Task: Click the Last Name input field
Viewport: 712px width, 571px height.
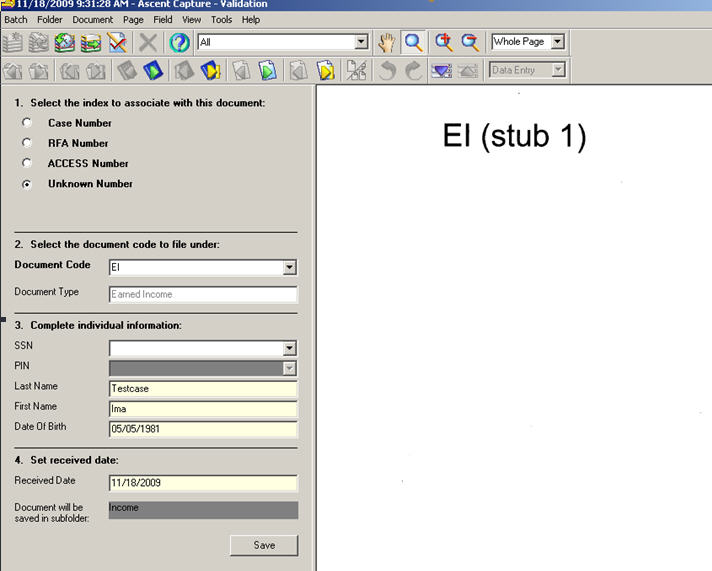Action: click(203, 389)
